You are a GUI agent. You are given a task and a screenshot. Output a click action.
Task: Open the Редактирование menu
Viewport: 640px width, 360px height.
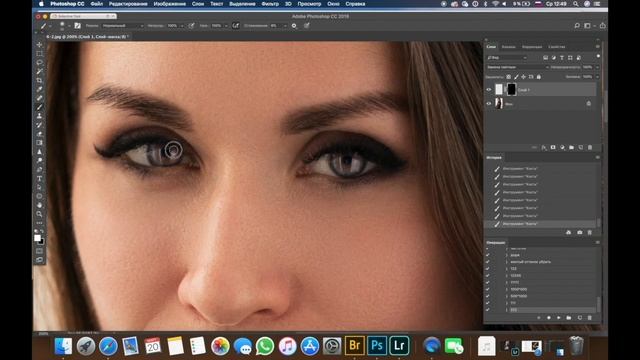pyautogui.click(x=128, y=4)
